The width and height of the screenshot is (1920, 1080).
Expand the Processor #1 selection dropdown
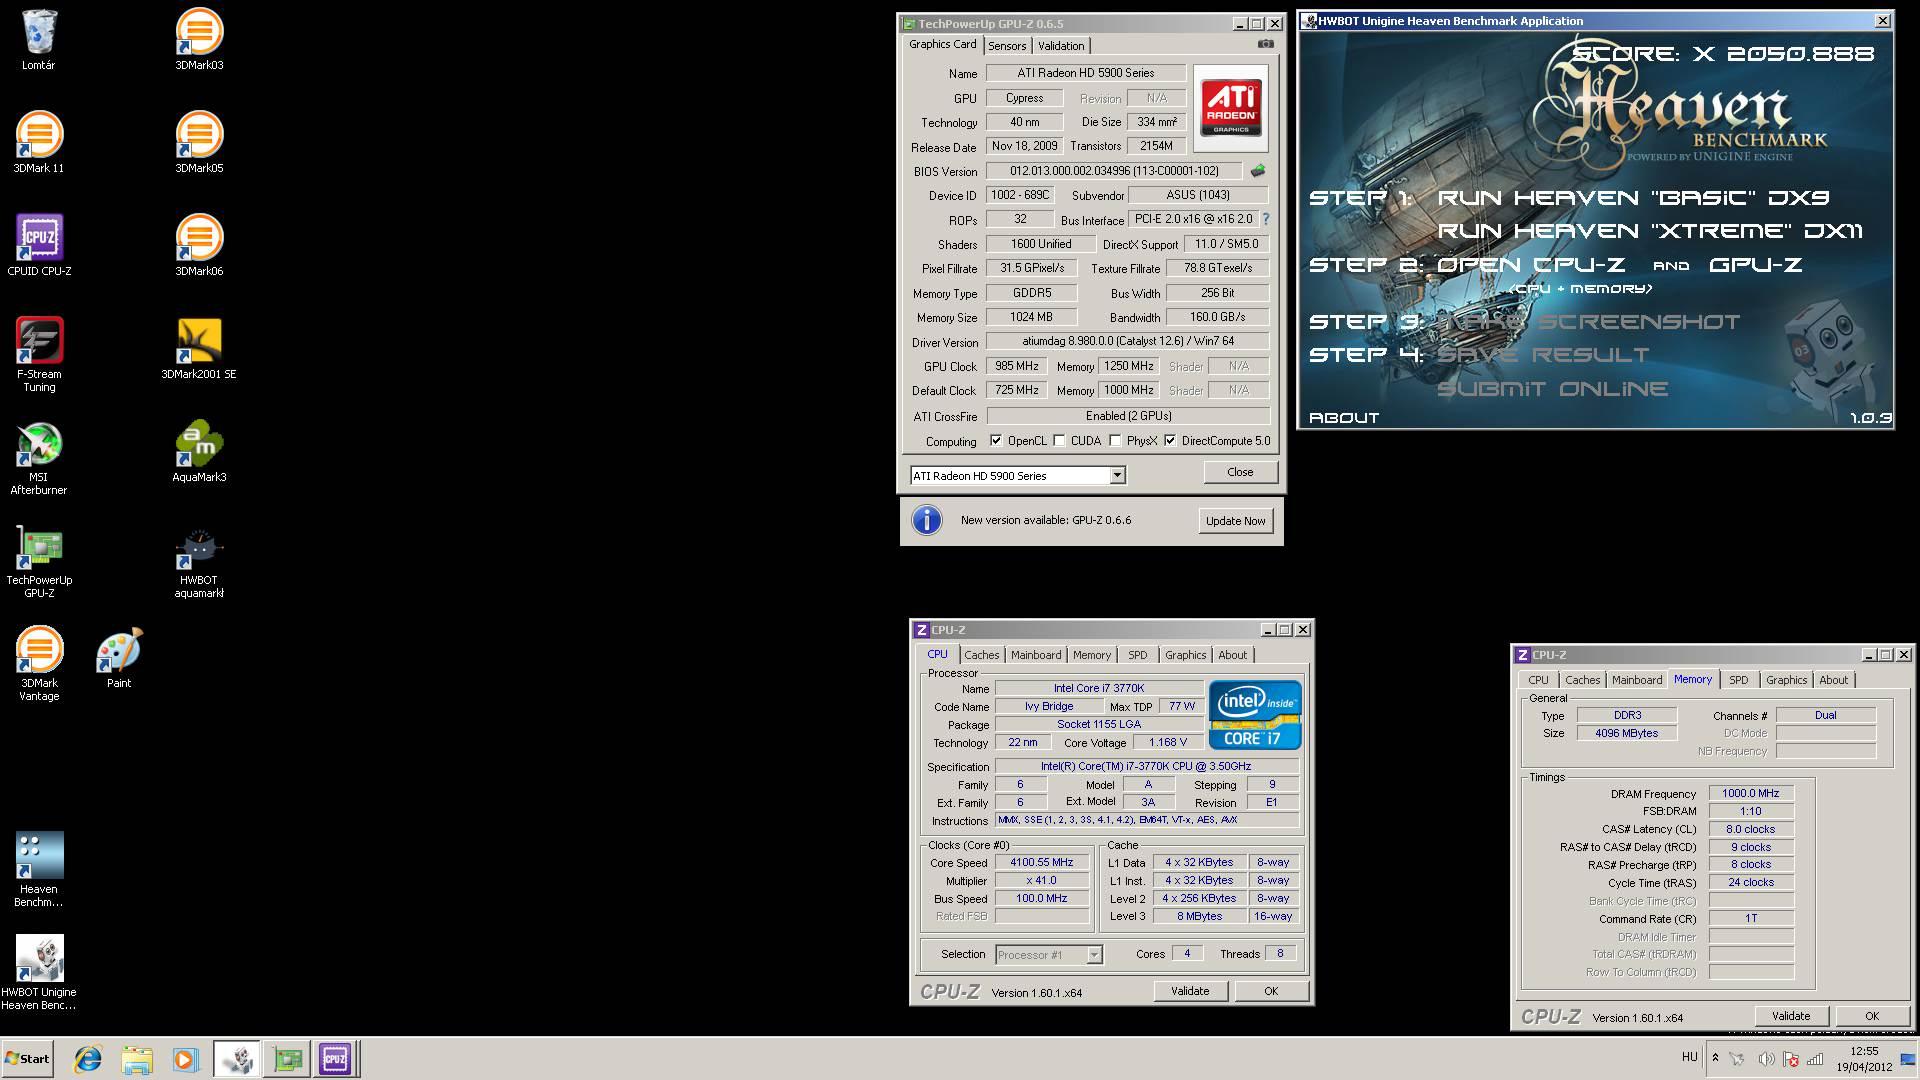[x=1094, y=955]
